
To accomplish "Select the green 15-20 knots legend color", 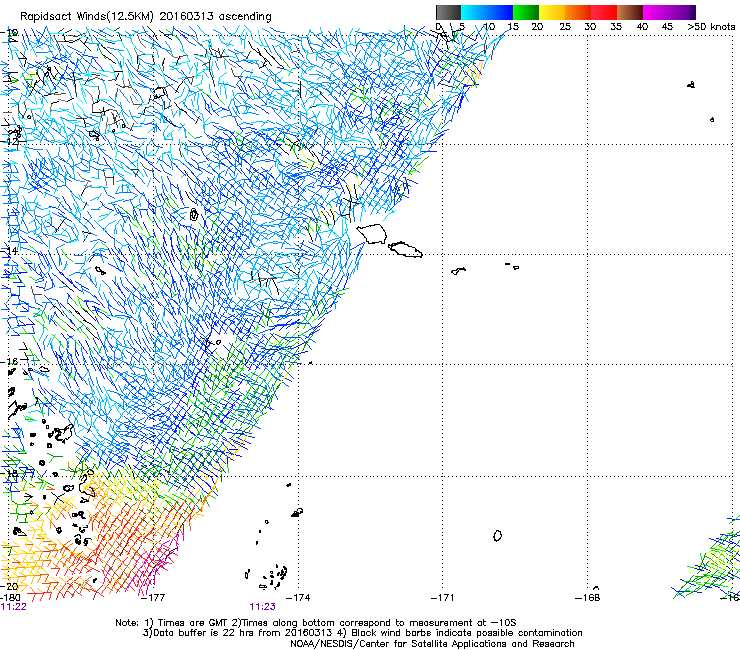I will 526,12.
